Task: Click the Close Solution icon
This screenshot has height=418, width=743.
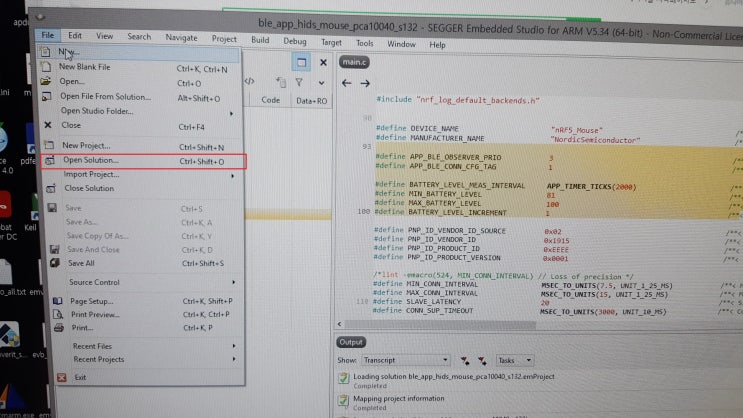Action: [x=51, y=188]
